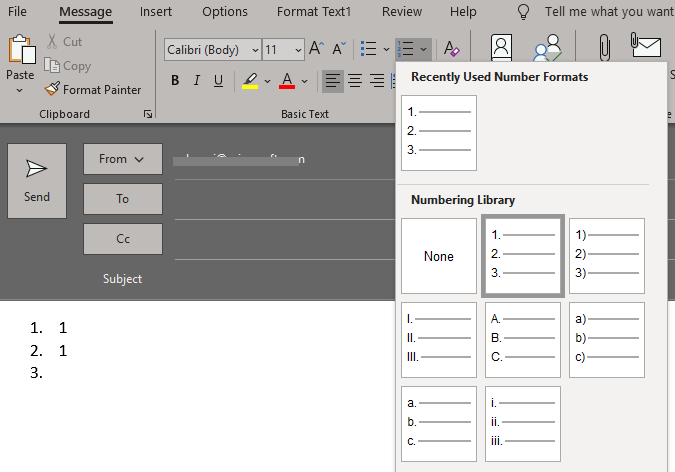Image resolution: width=675 pixels, height=472 pixels.
Task: Switch to the Options tab
Action: coord(225,12)
